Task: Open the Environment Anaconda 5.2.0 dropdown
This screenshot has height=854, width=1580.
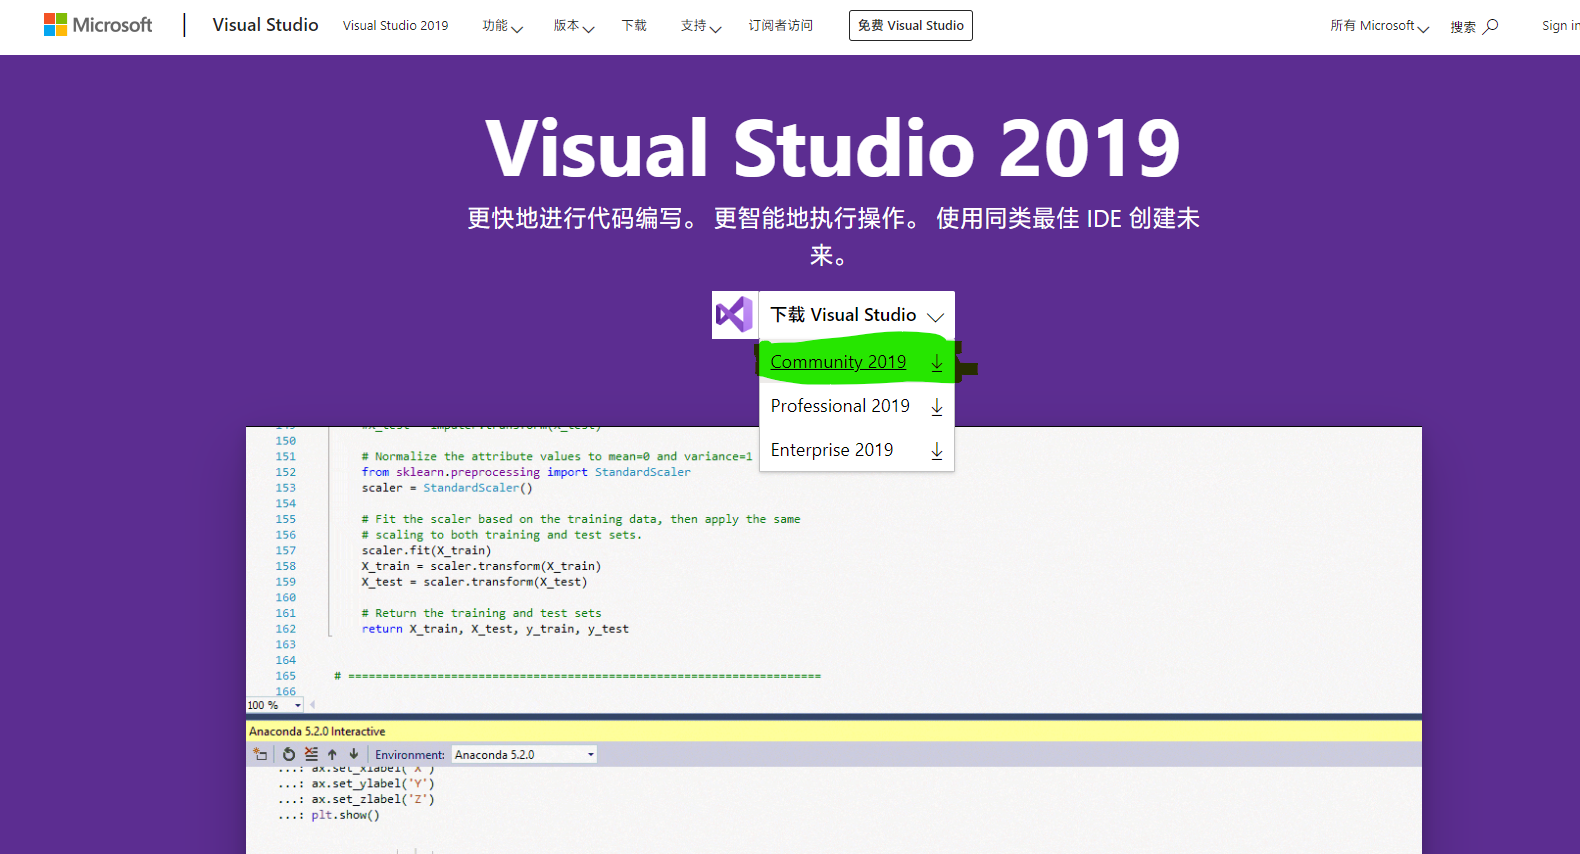Action: point(524,755)
